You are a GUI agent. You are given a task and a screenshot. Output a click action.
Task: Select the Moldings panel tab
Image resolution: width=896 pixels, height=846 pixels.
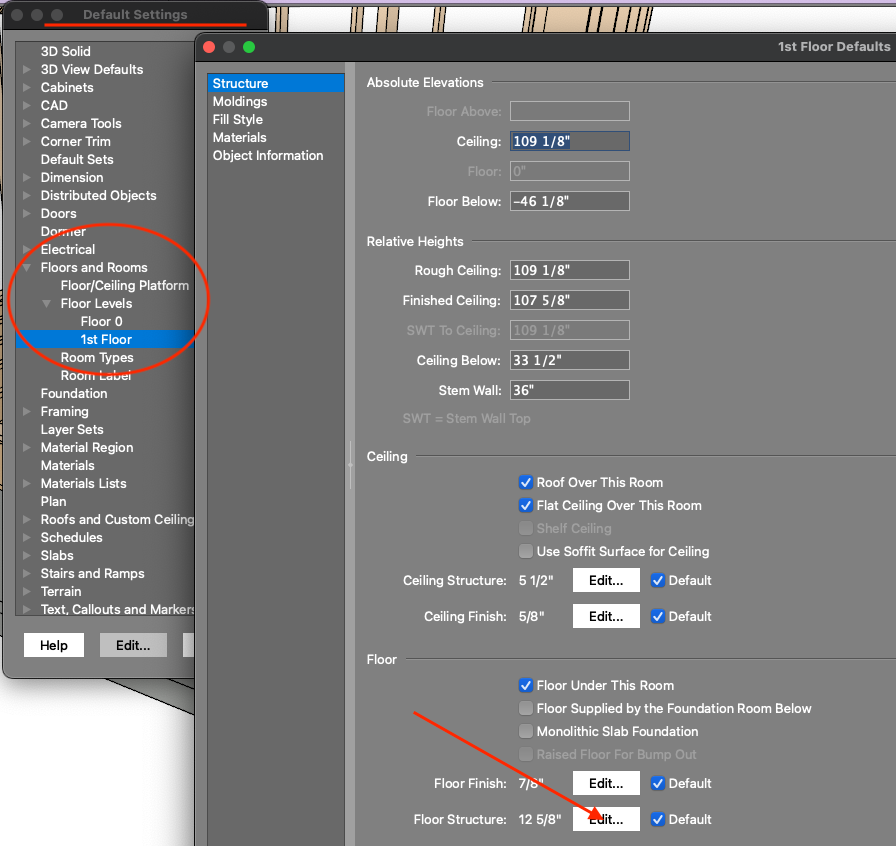click(240, 101)
